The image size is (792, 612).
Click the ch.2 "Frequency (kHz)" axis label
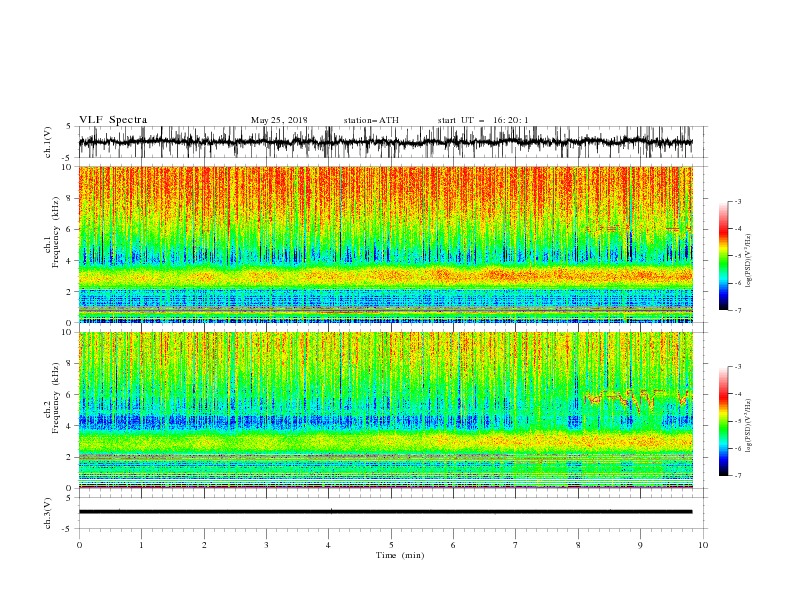click(56, 398)
